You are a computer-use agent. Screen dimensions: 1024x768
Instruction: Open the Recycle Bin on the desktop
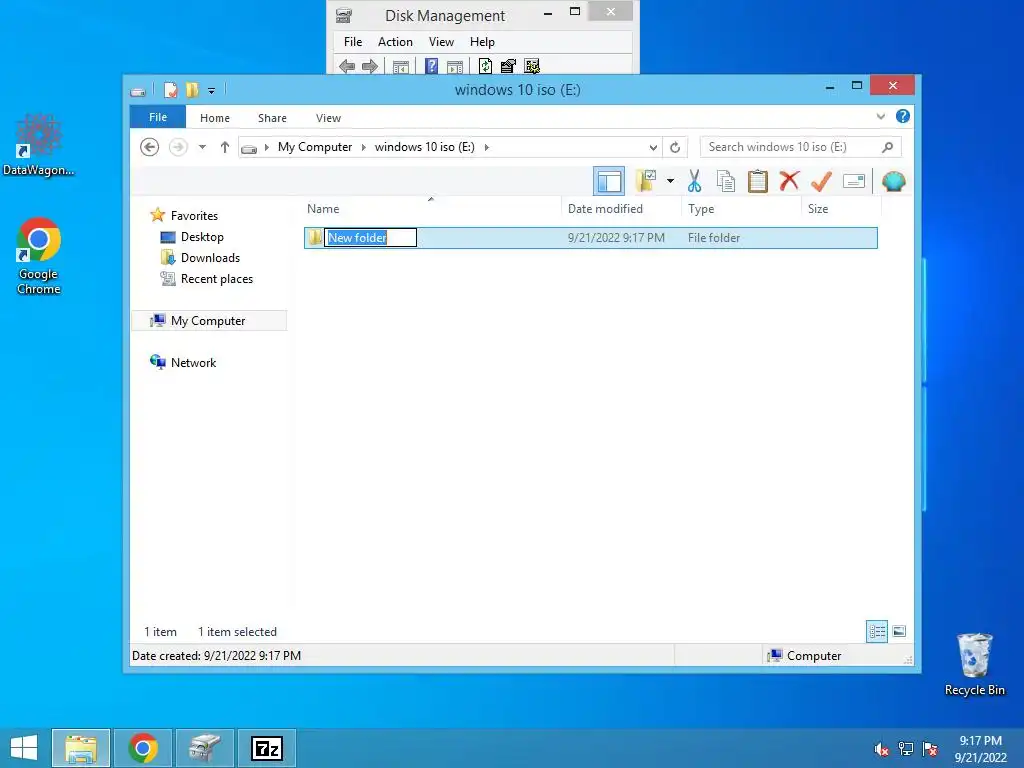(x=974, y=664)
